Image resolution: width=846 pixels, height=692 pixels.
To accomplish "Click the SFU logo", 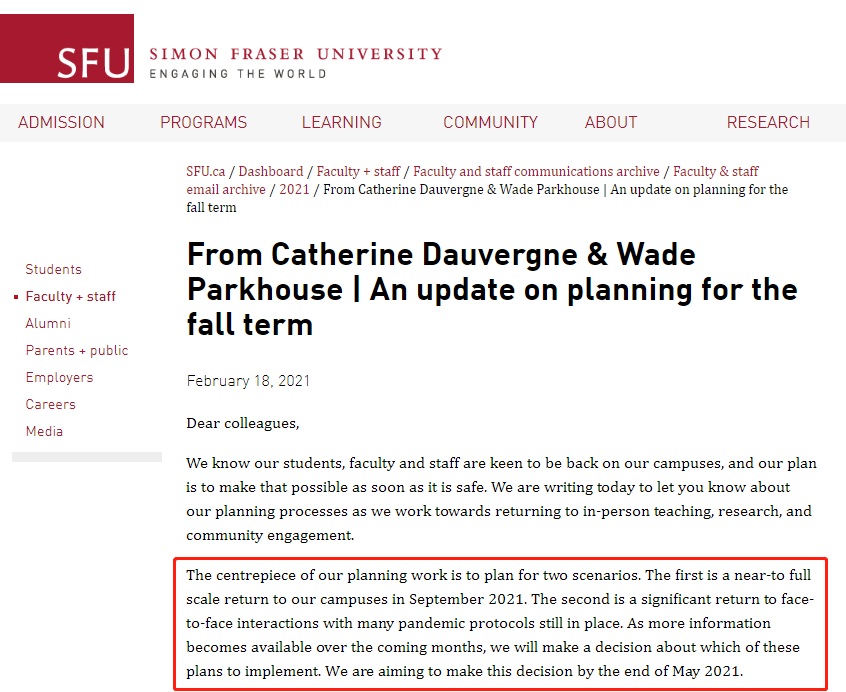I will coord(67,49).
